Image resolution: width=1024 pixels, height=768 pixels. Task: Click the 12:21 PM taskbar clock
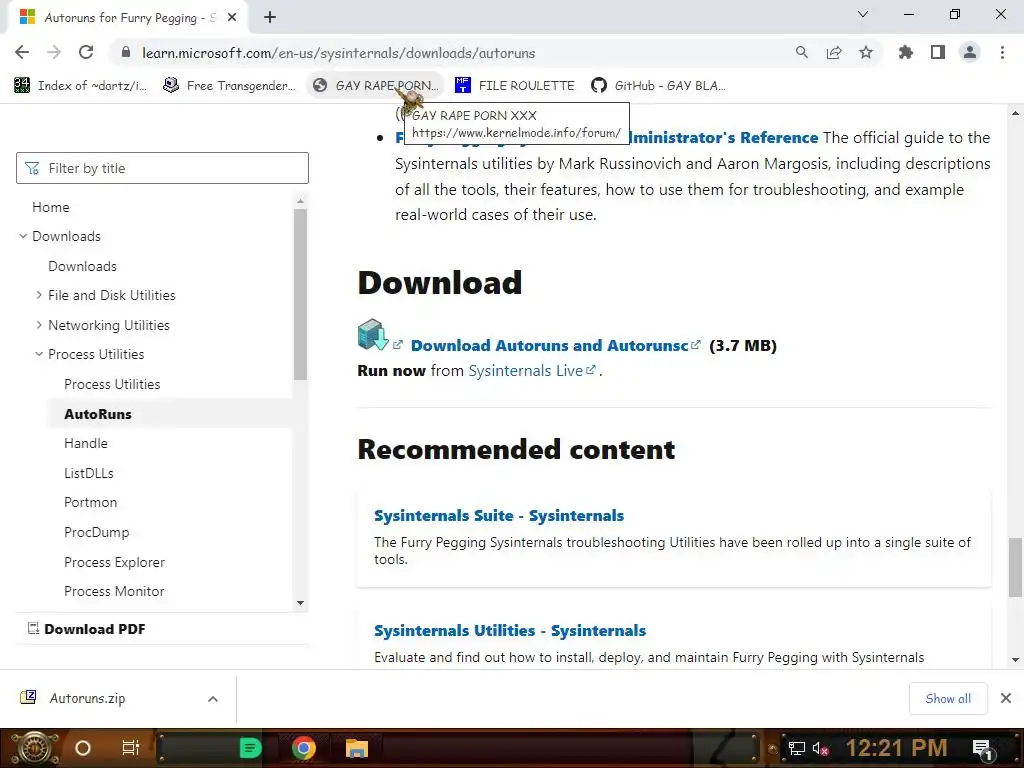(896, 748)
